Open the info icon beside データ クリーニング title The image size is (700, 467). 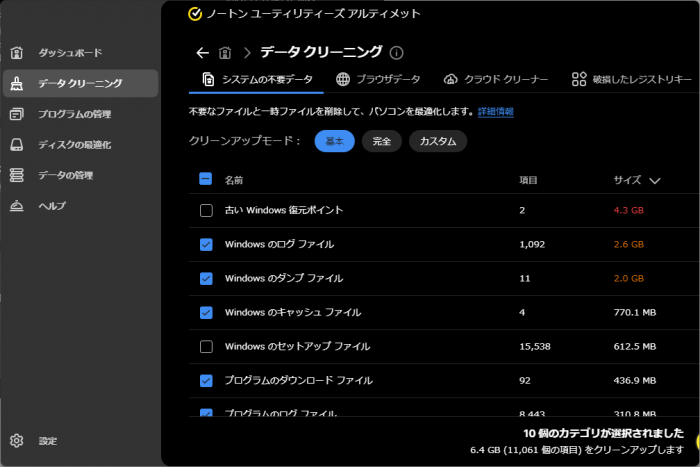click(x=396, y=53)
